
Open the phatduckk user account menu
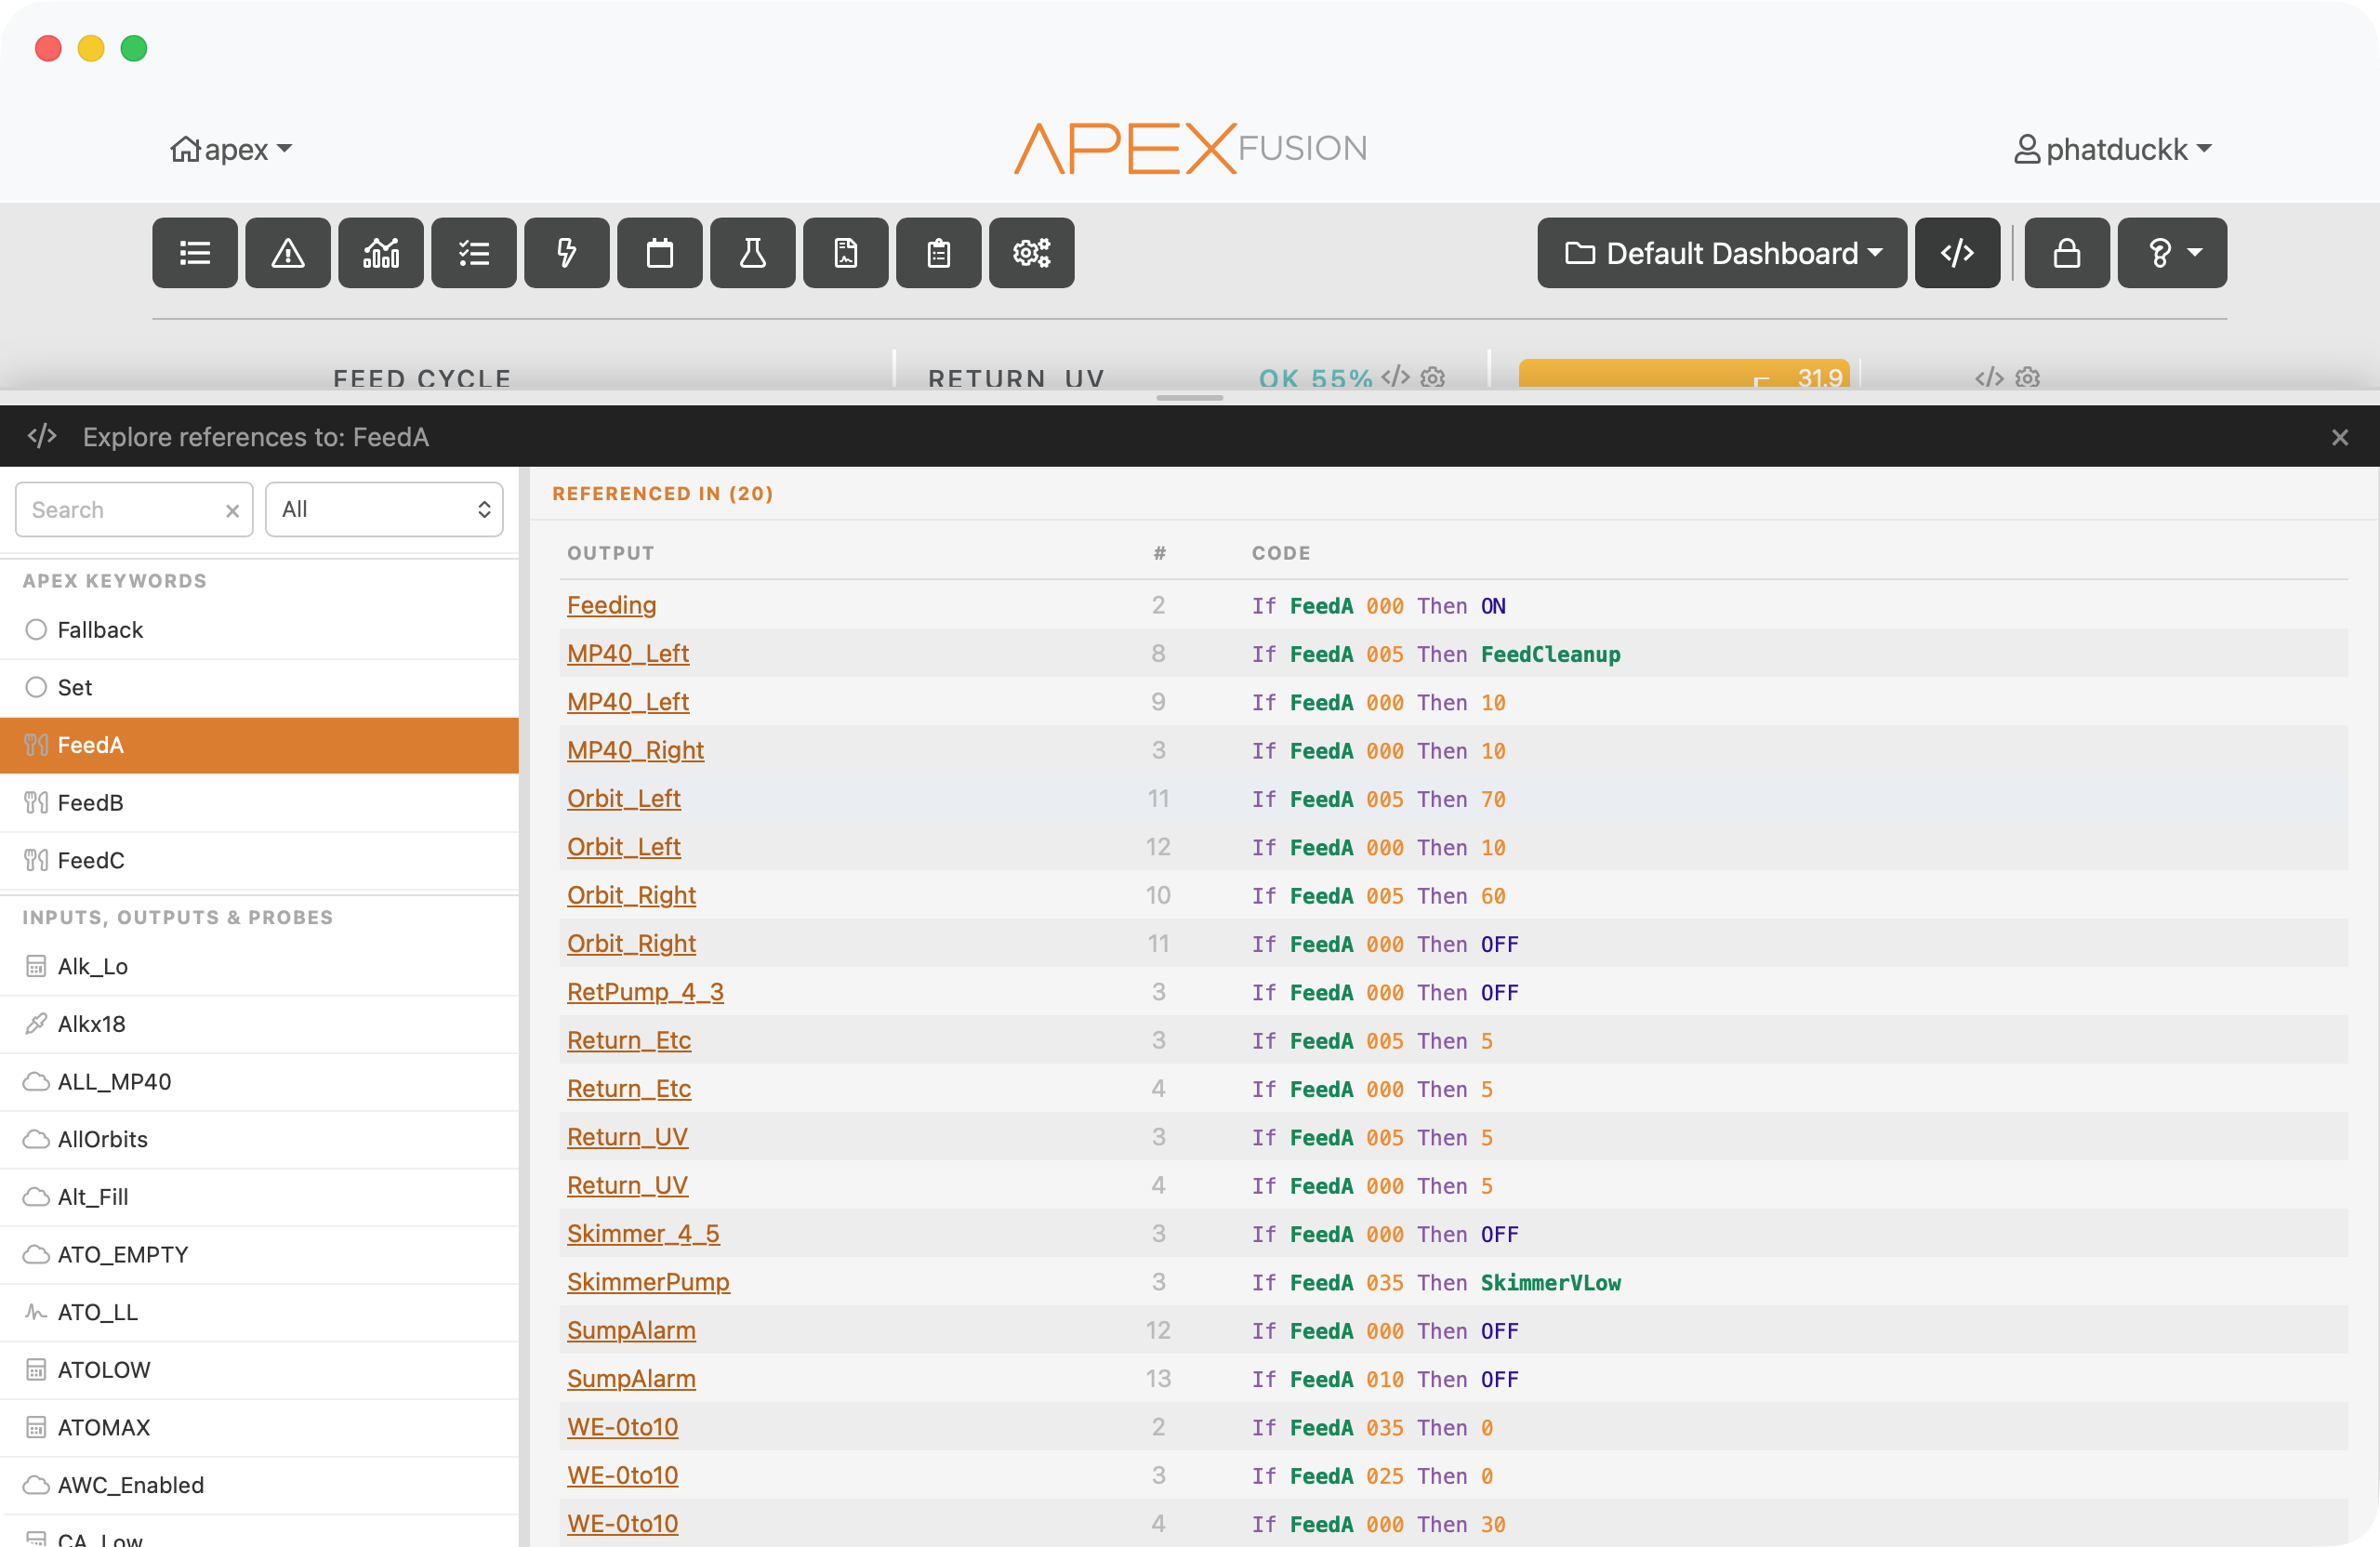(x=2113, y=149)
